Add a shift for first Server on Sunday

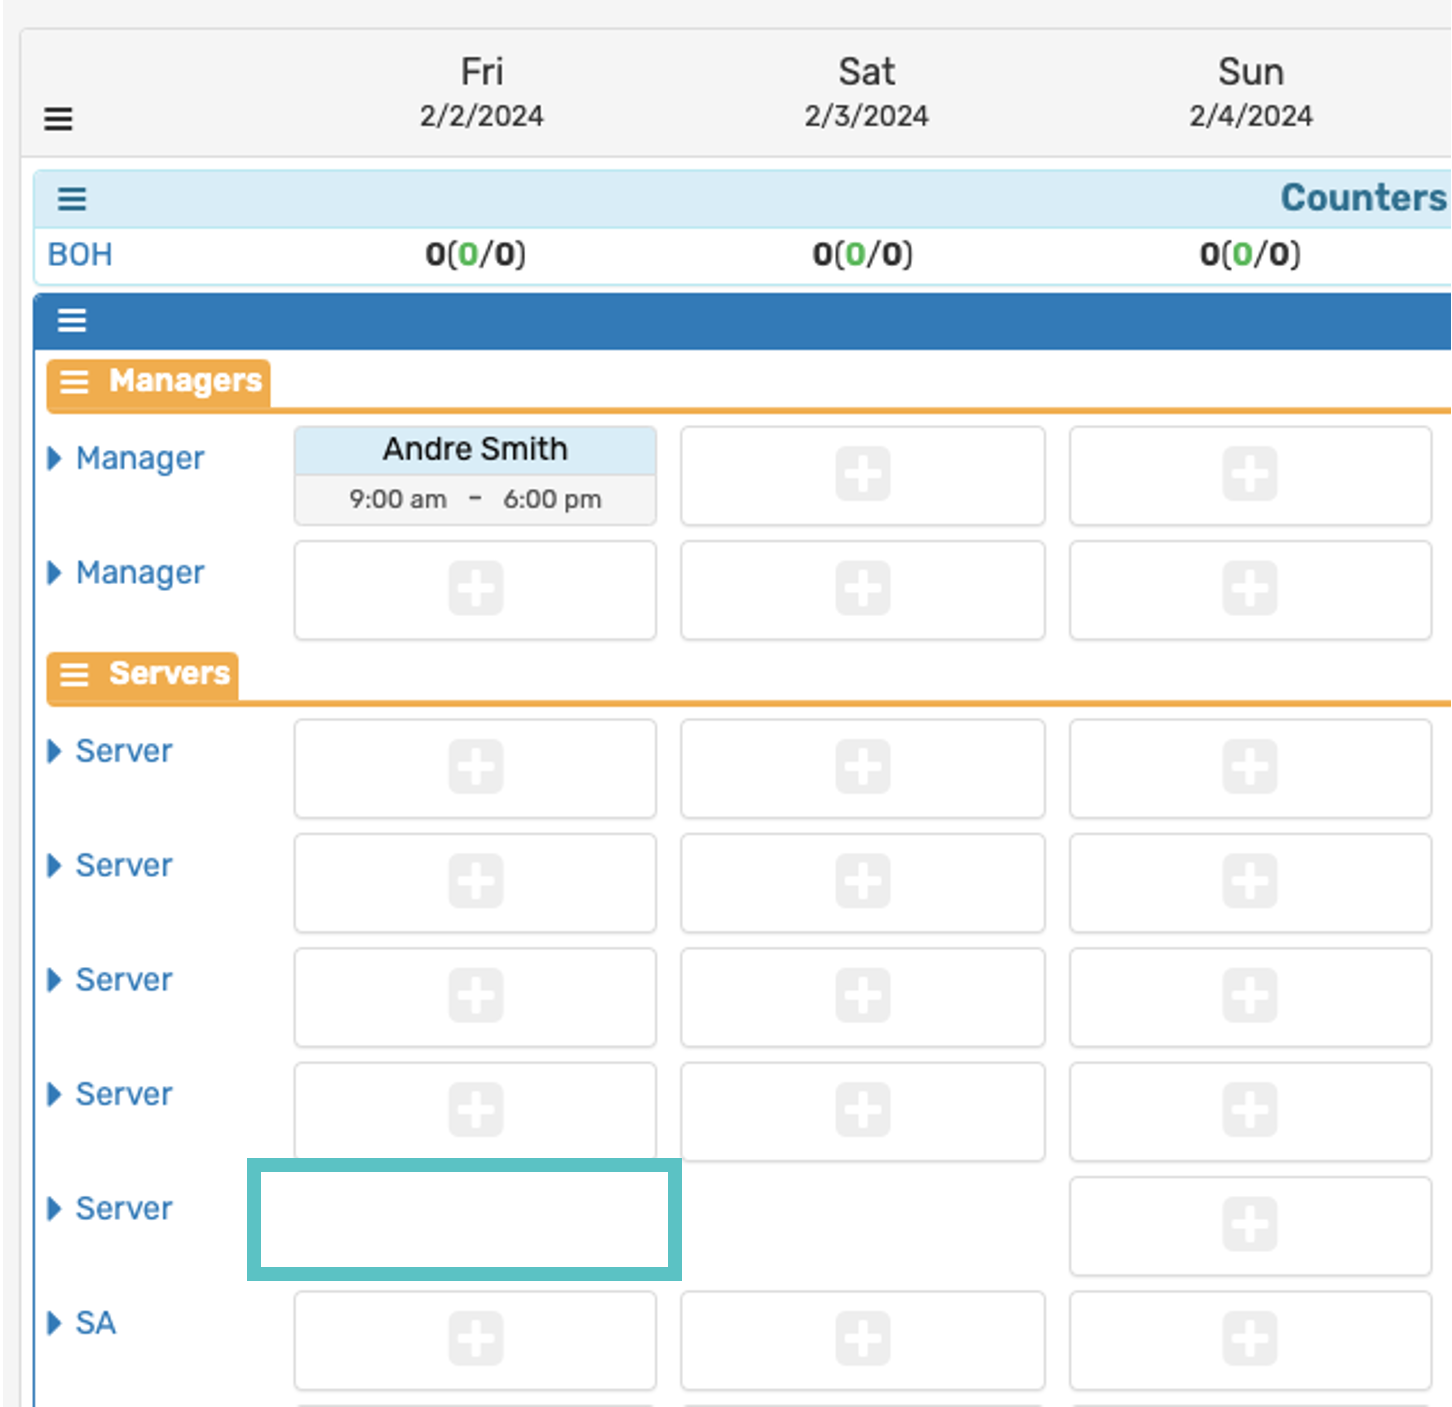coord(1249,768)
